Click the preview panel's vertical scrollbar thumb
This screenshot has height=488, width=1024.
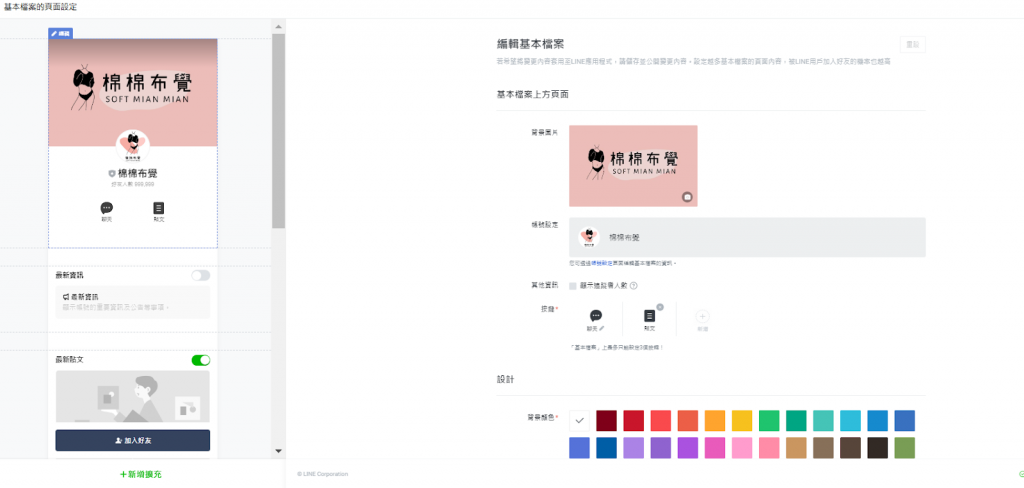coord(278,131)
